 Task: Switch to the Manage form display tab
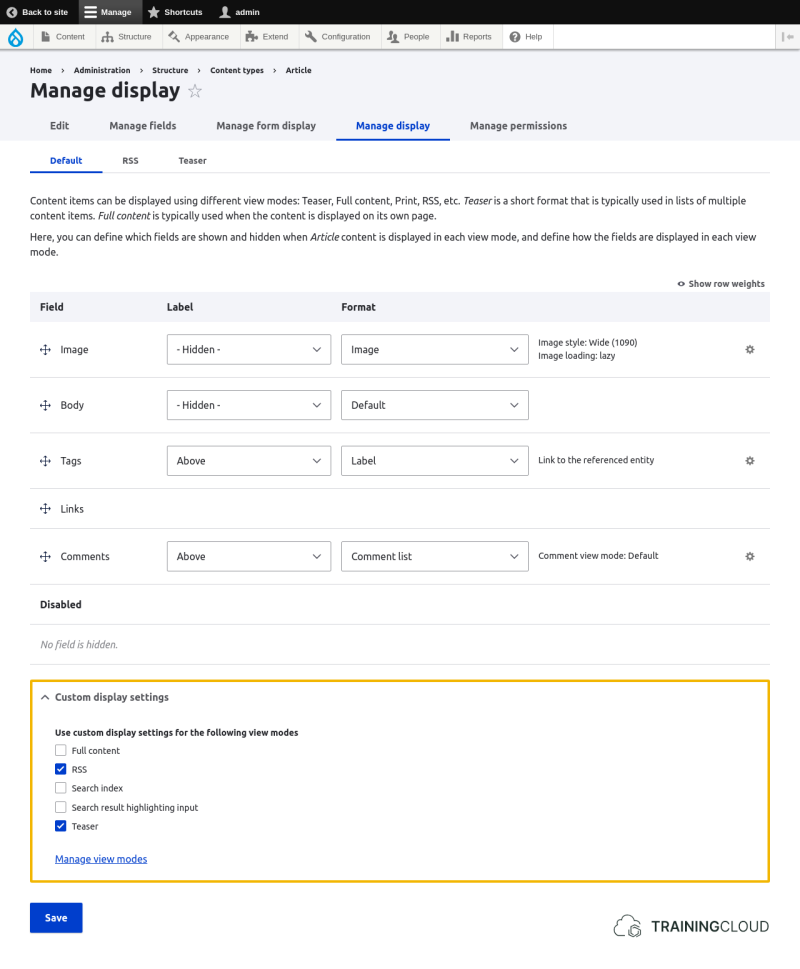pos(266,125)
